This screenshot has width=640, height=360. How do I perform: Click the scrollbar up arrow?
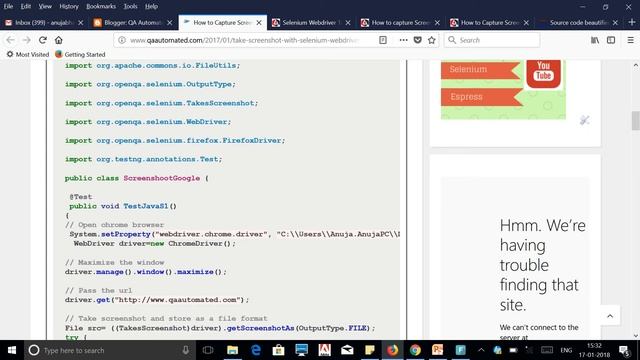[636, 65]
